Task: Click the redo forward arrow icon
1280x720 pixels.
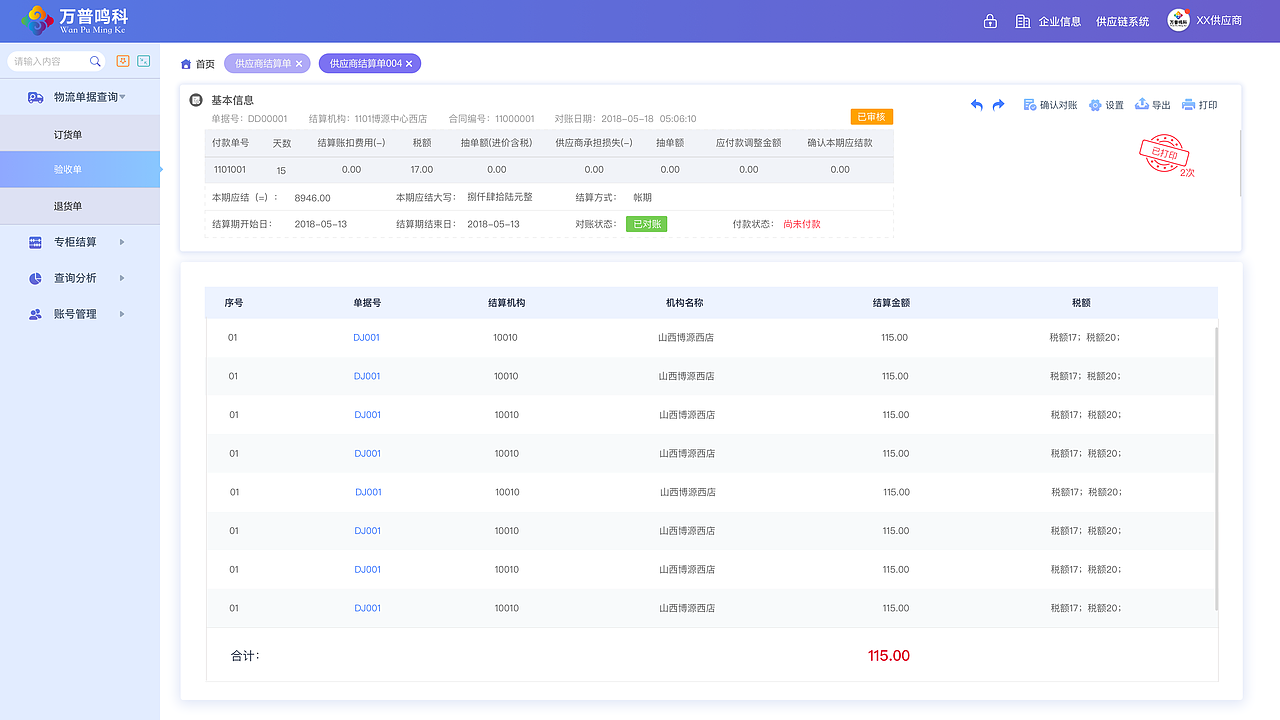Action: [x=998, y=105]
